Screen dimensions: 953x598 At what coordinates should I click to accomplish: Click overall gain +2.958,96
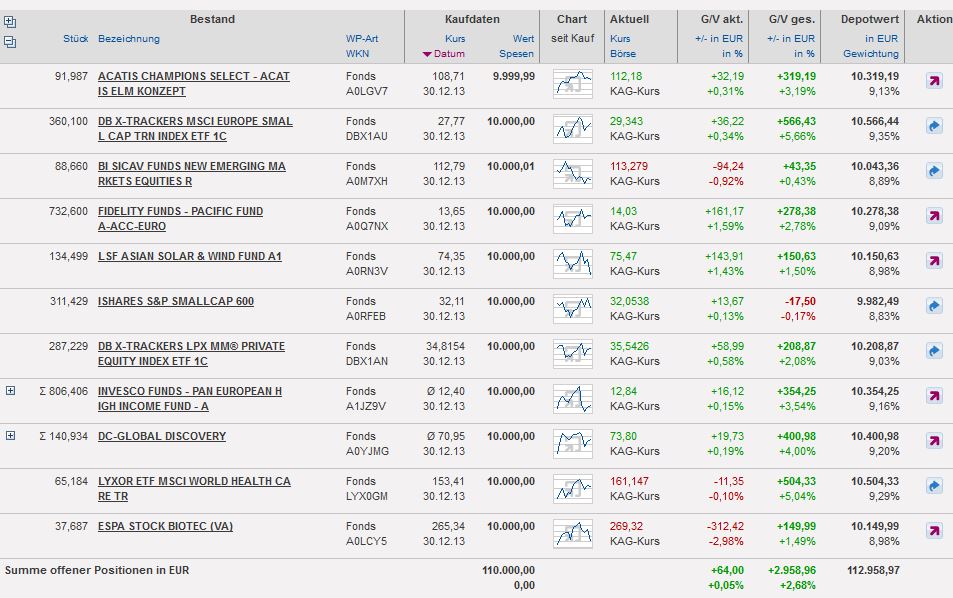pyautogui.click(x=792, y=570)
